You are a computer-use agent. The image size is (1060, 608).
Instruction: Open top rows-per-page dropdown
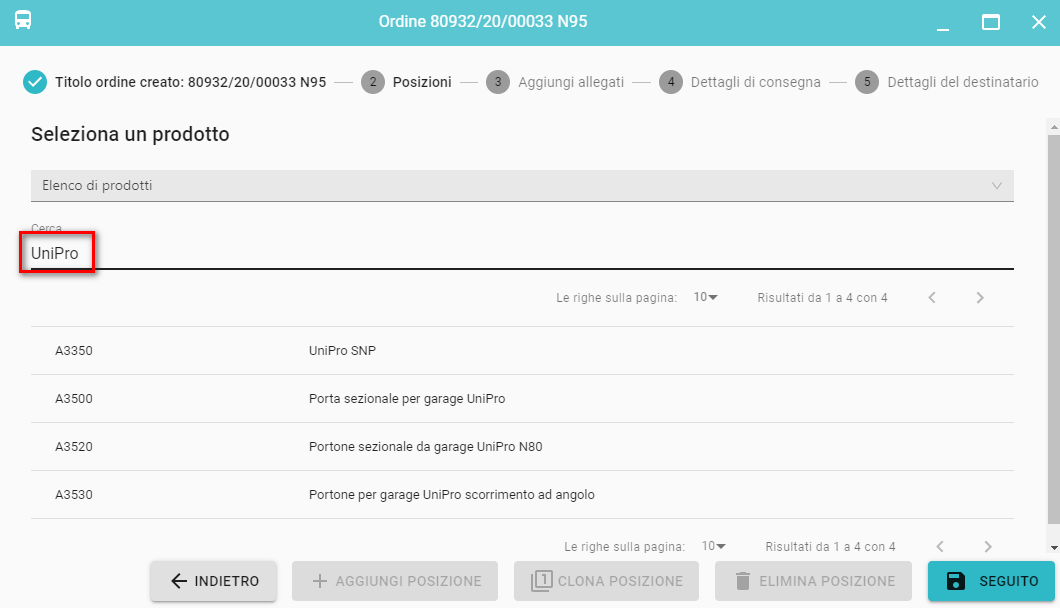pos(706,298)
